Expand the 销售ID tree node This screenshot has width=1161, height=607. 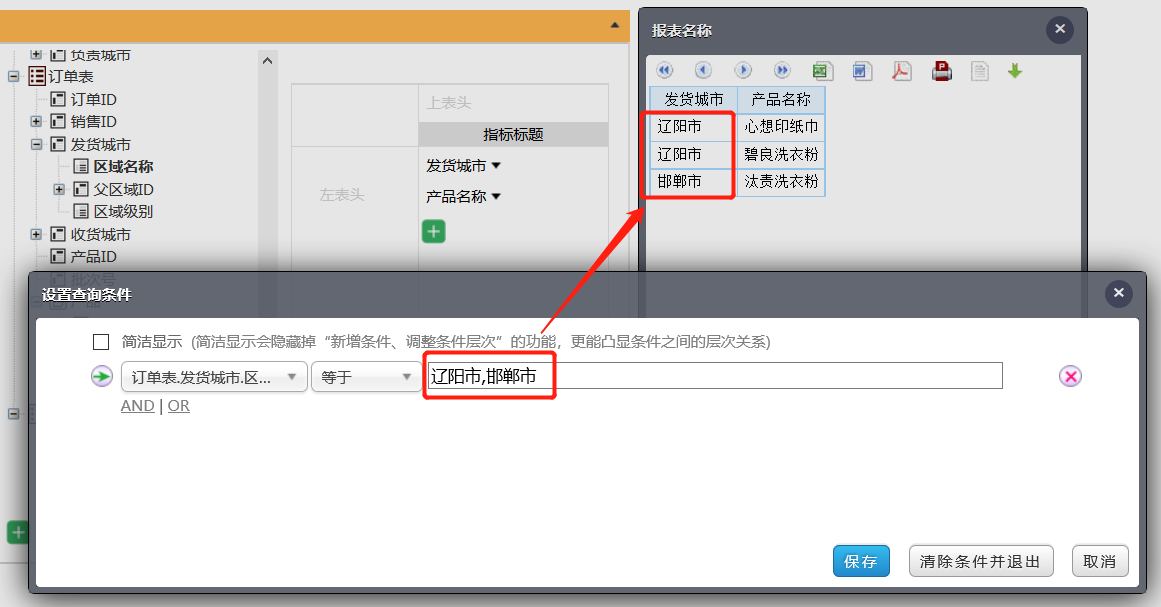pyautogui.click(x=36, y=121)
